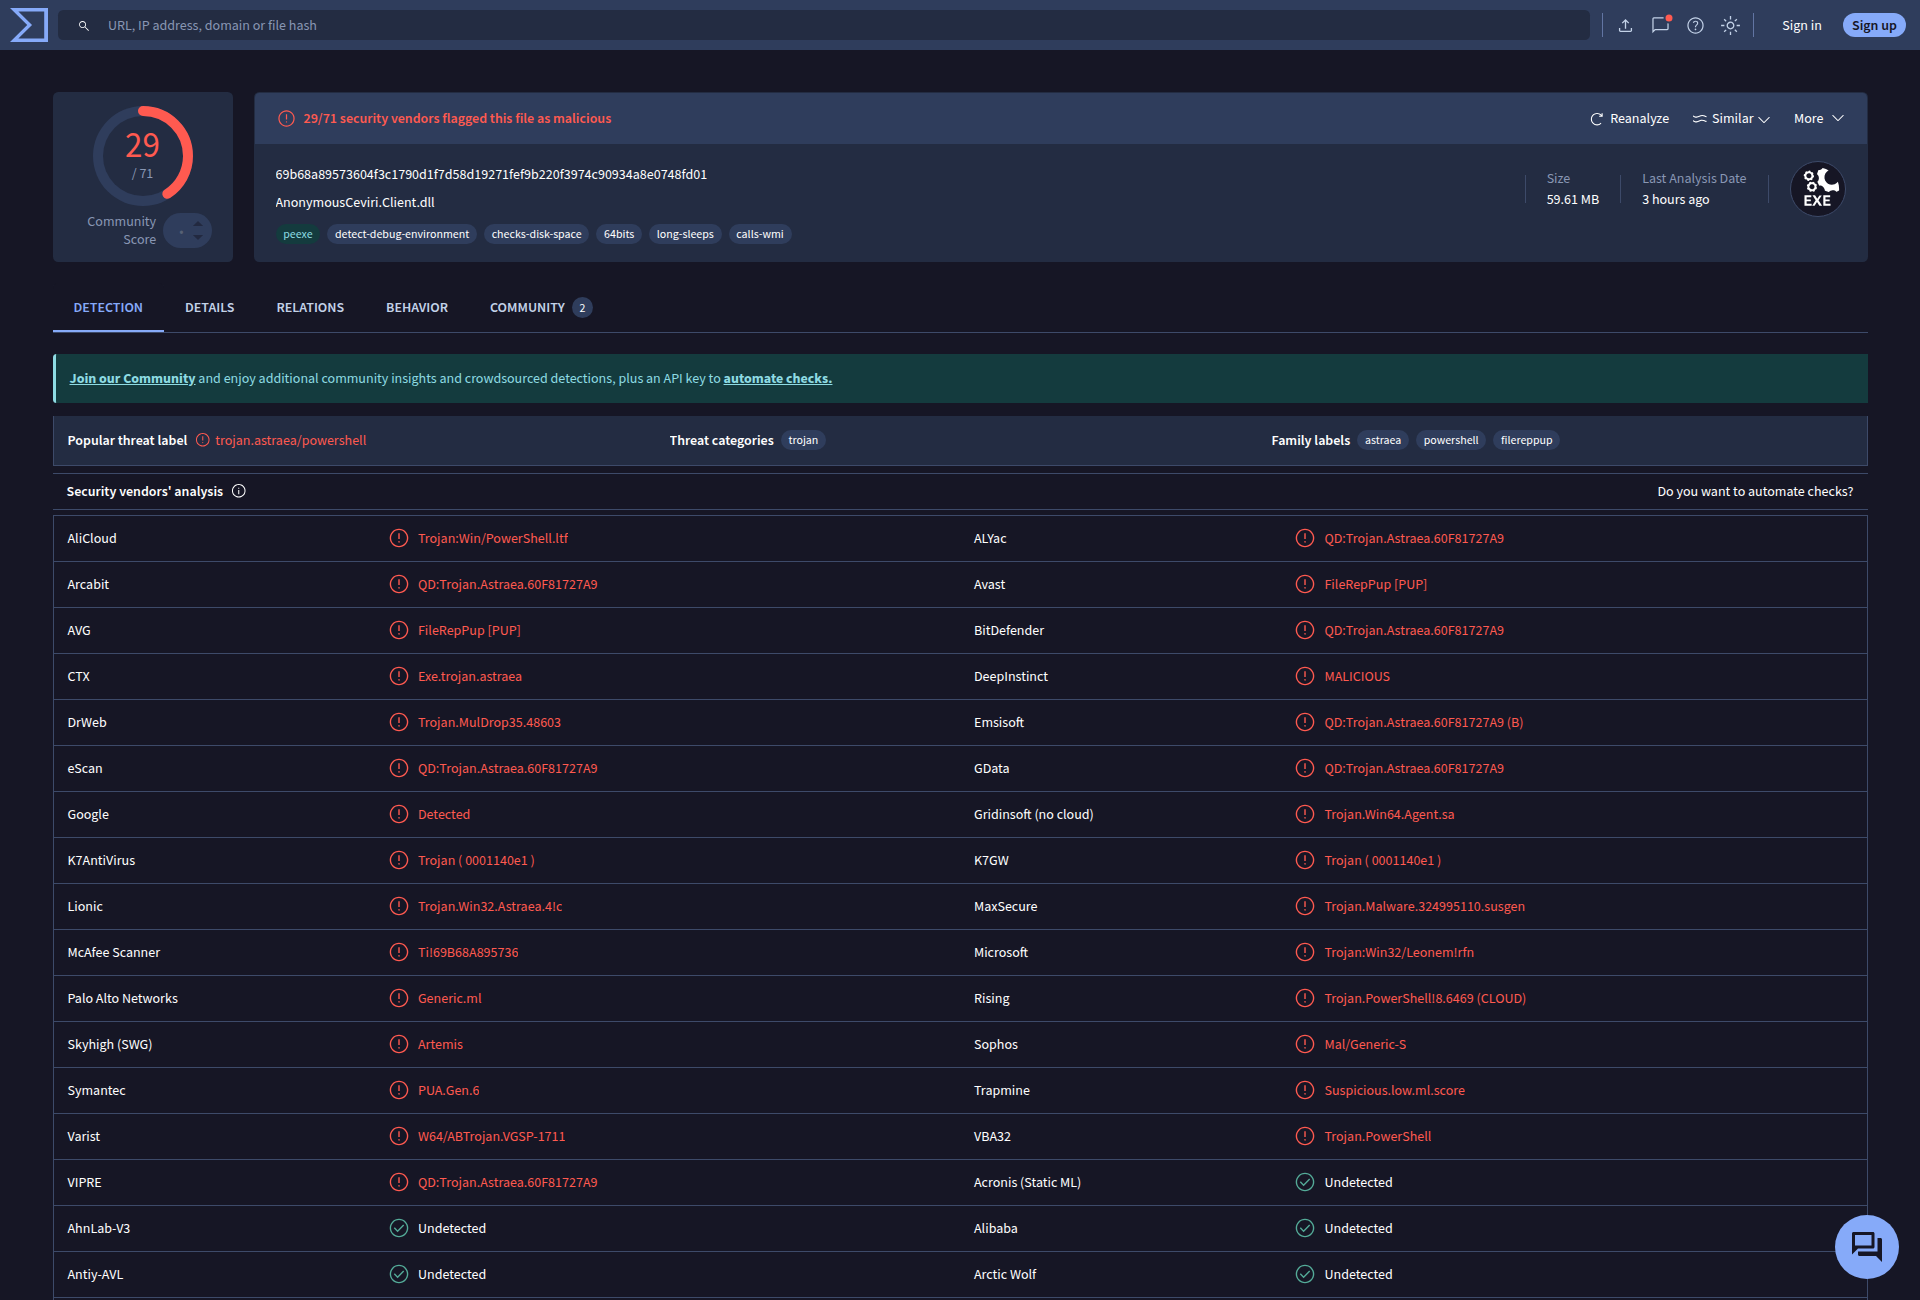
Task: Click the 64bits tag
Action: tap(619, 235)
